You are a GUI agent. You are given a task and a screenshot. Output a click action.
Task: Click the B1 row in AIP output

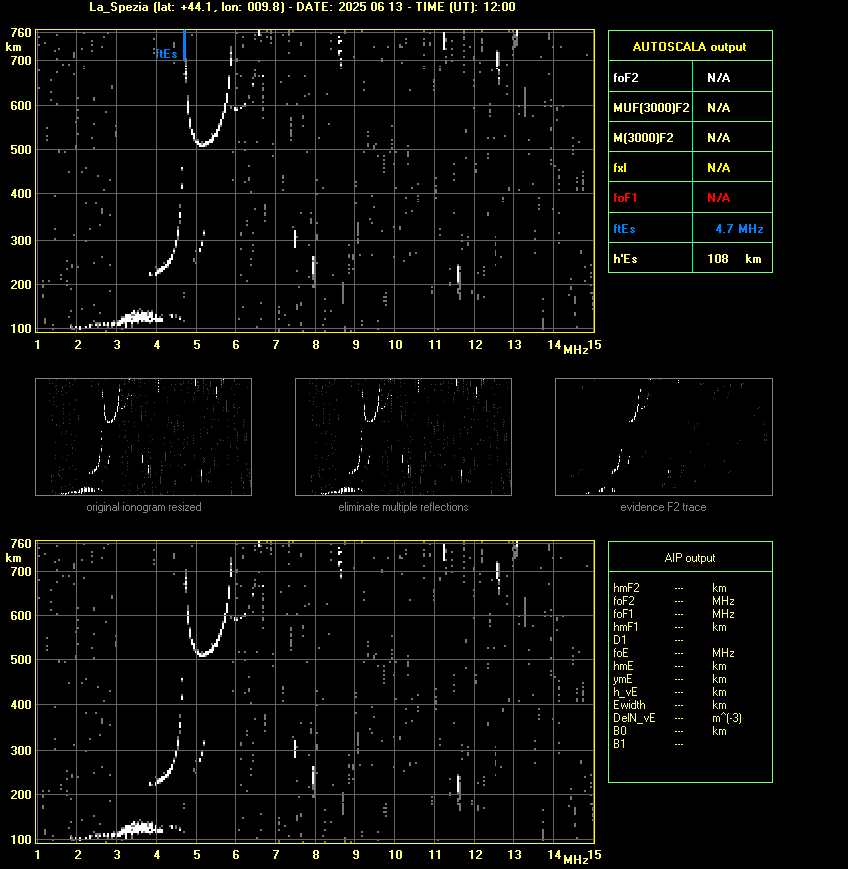point(648,744)
